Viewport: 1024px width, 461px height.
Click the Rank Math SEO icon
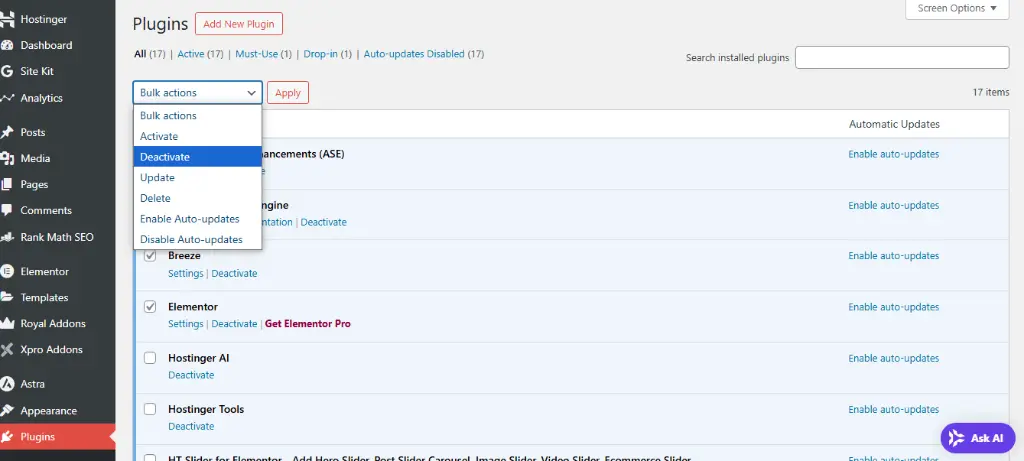(7, 237)
